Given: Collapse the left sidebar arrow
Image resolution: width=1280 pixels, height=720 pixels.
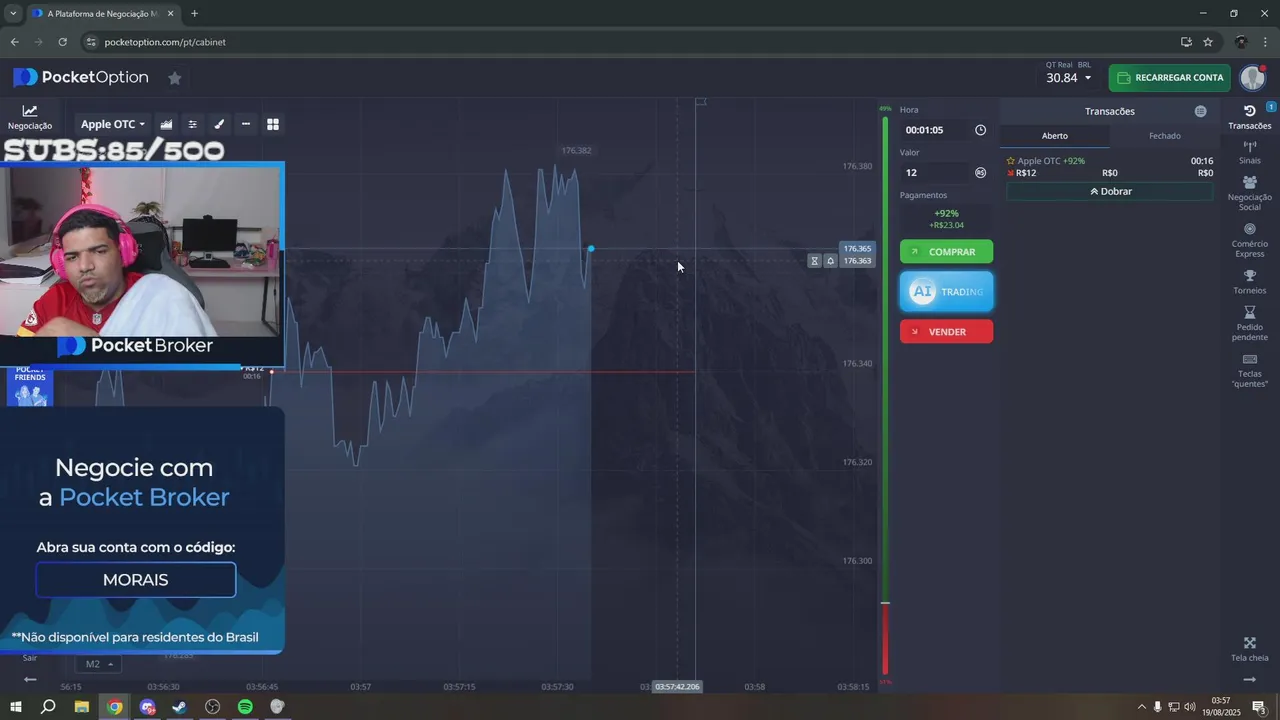Looking at the screenshot, I should pyautogui.click(x=30, y=680).
